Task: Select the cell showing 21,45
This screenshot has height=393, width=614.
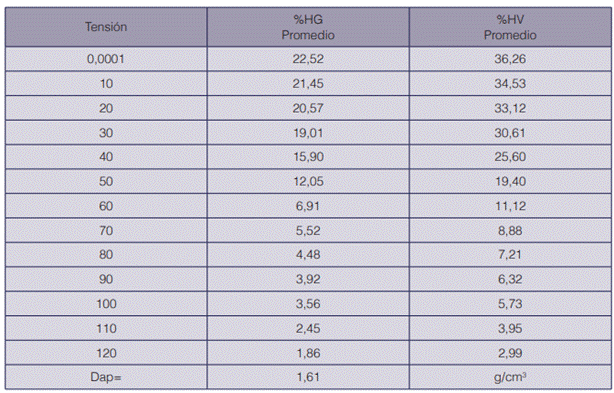Action: [x=308, y=83]
